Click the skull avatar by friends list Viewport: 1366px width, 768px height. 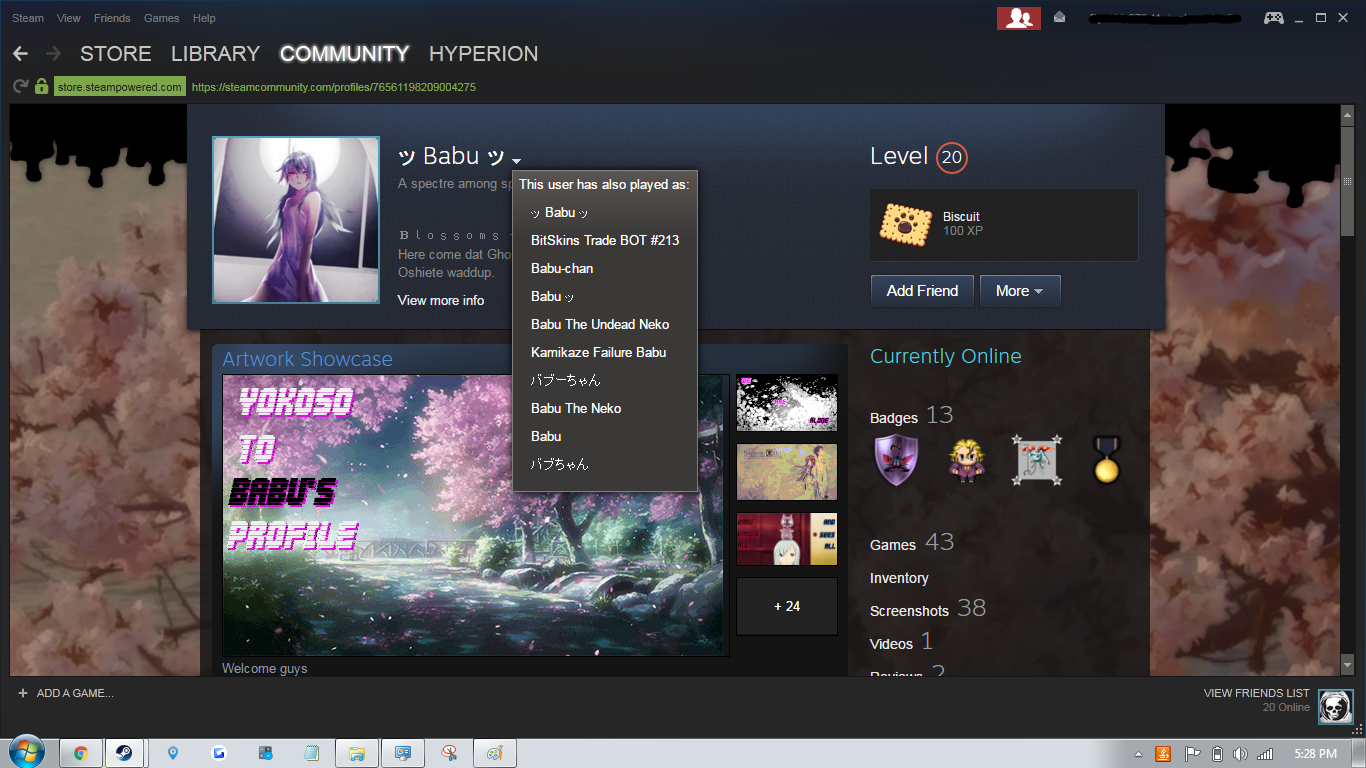1335,707
